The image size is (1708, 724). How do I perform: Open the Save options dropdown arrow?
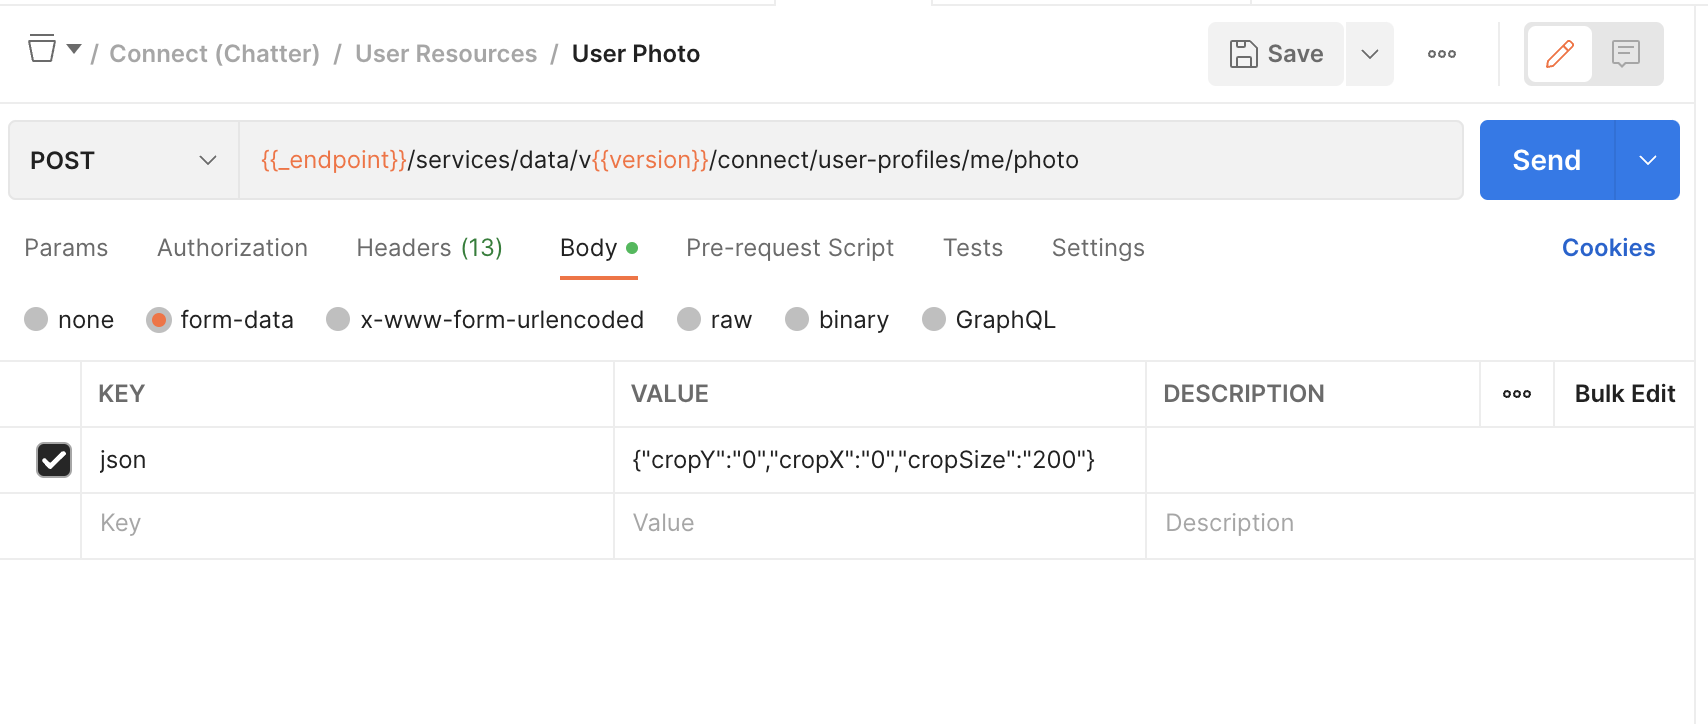(x=1370, y=54)
